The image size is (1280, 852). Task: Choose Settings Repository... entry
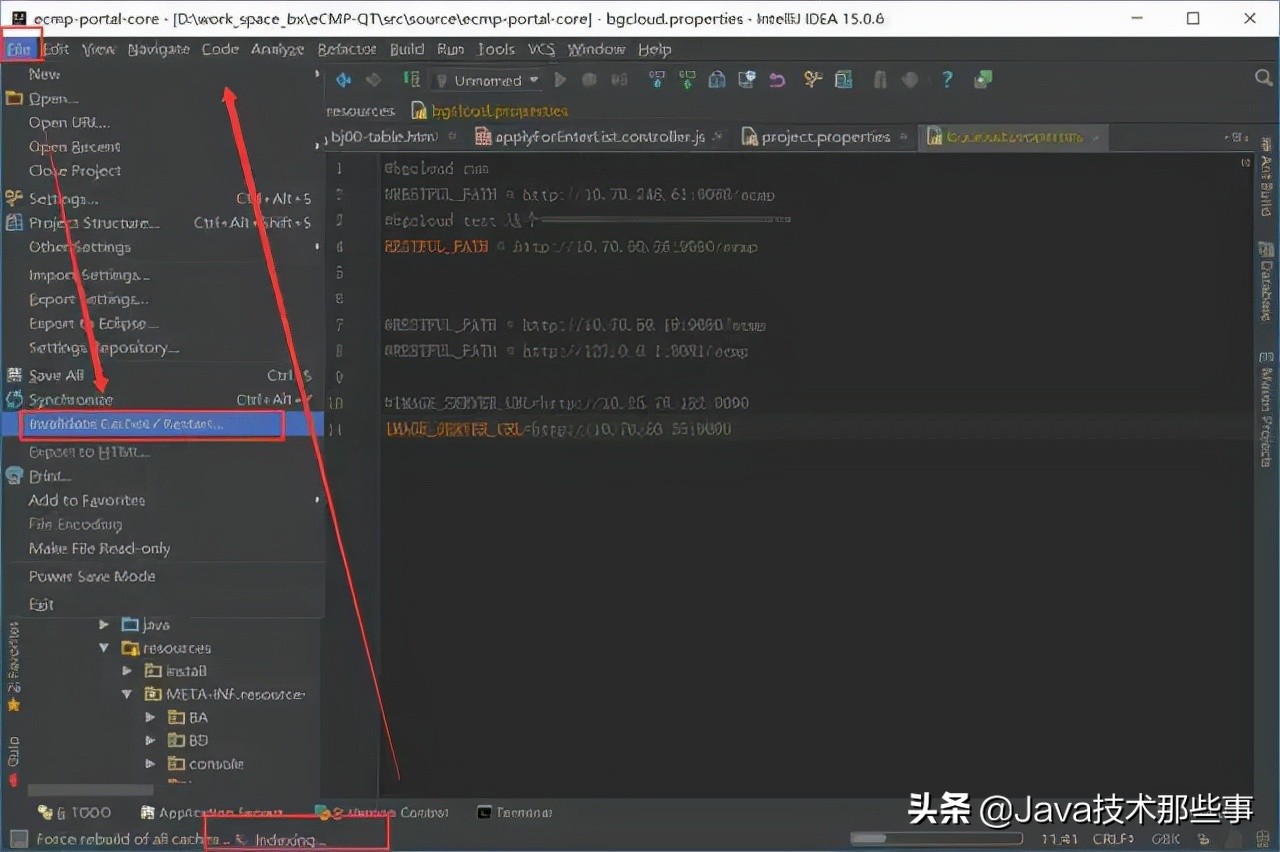coord(162,347)
